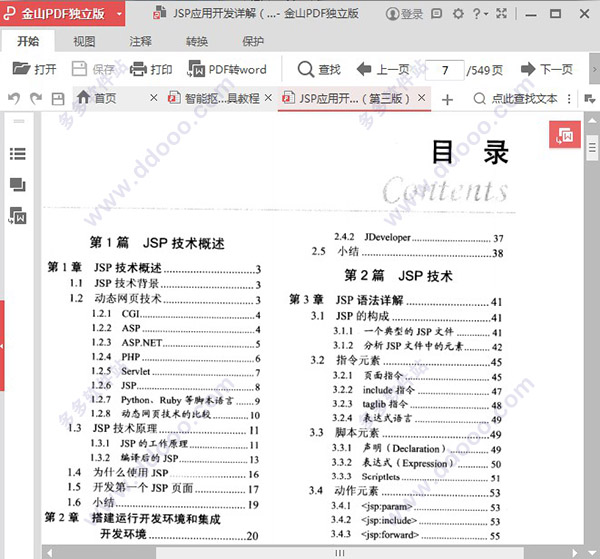Click the 打印 print button

(151, 69)
